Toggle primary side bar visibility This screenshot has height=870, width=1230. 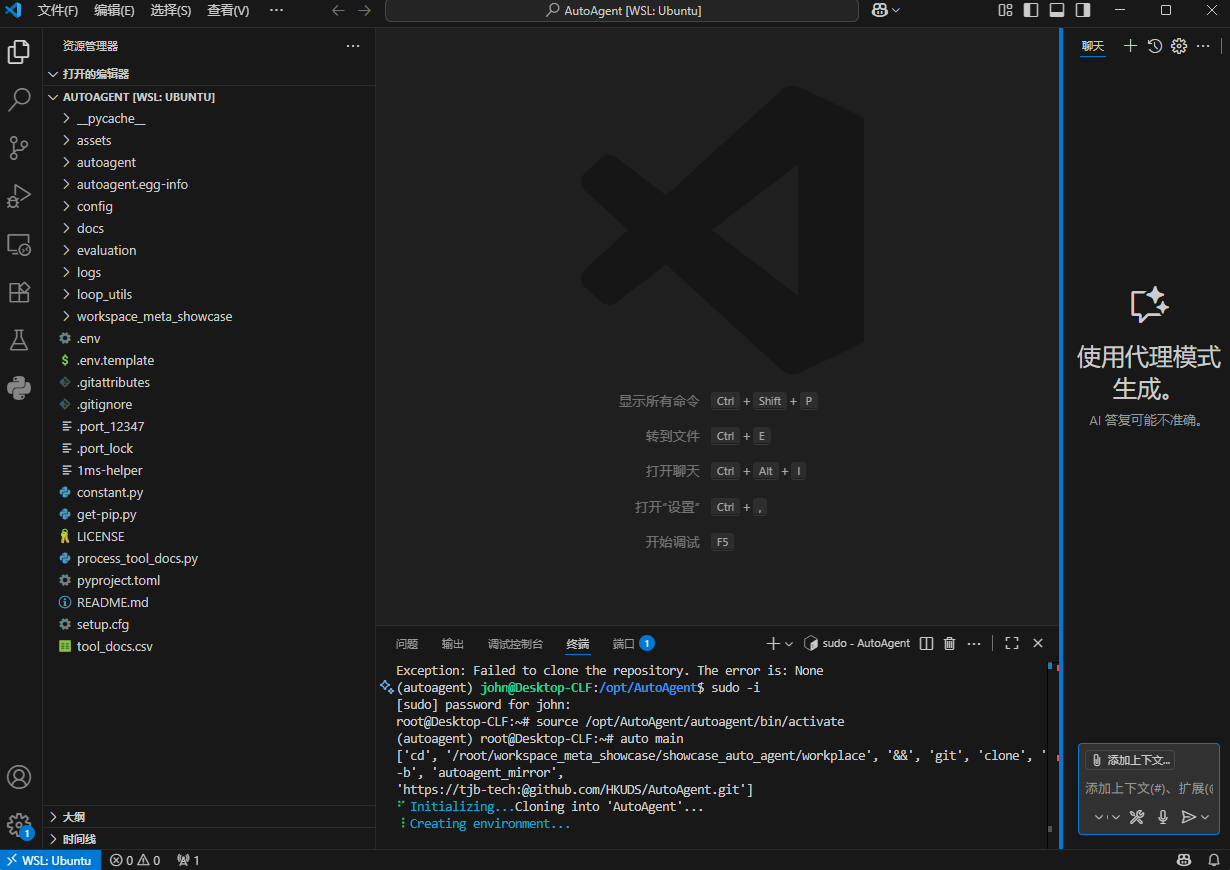tap(1032, 10)
